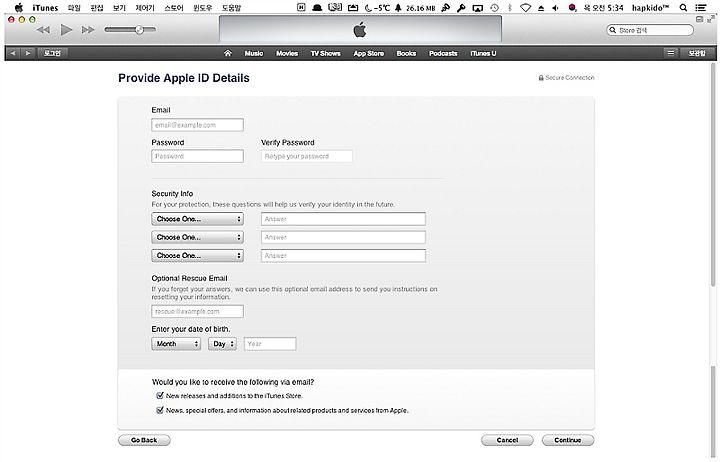Viewport: 720px width, 462px height.
Task: Open the 보기 (View) menu
Action: tap(119, 8)
